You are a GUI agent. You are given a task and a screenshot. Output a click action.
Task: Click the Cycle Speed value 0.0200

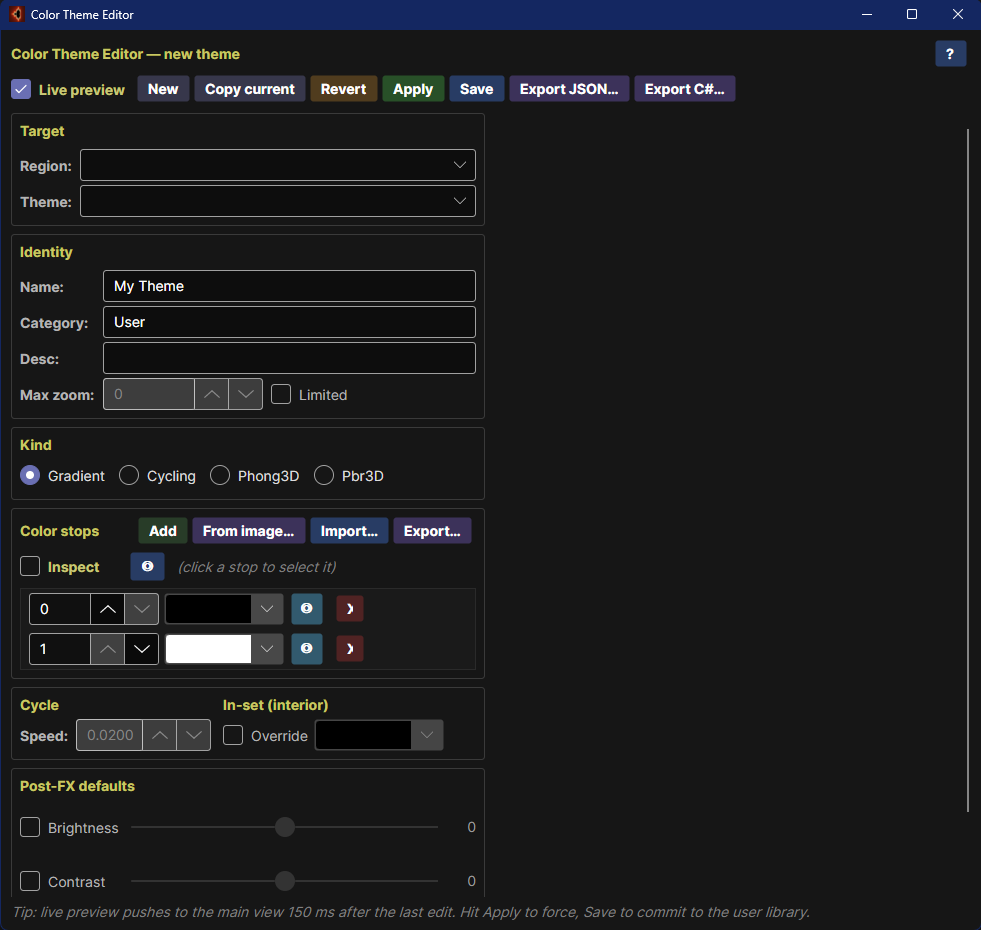click(110, 735)
